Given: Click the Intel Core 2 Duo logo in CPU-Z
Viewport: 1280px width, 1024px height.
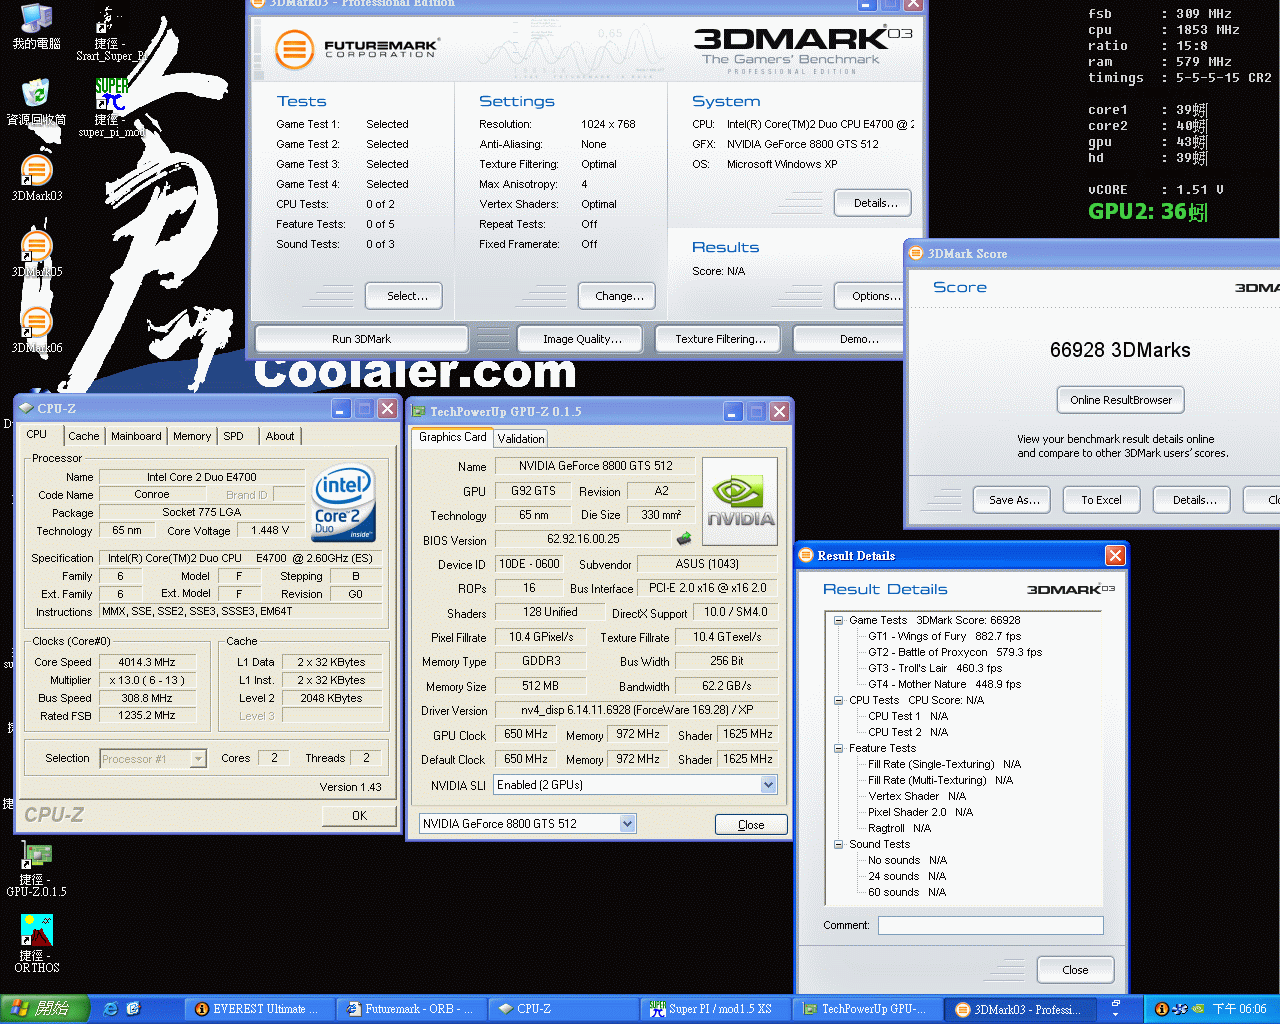Looking at the screenshot, I should pos(343,503).
